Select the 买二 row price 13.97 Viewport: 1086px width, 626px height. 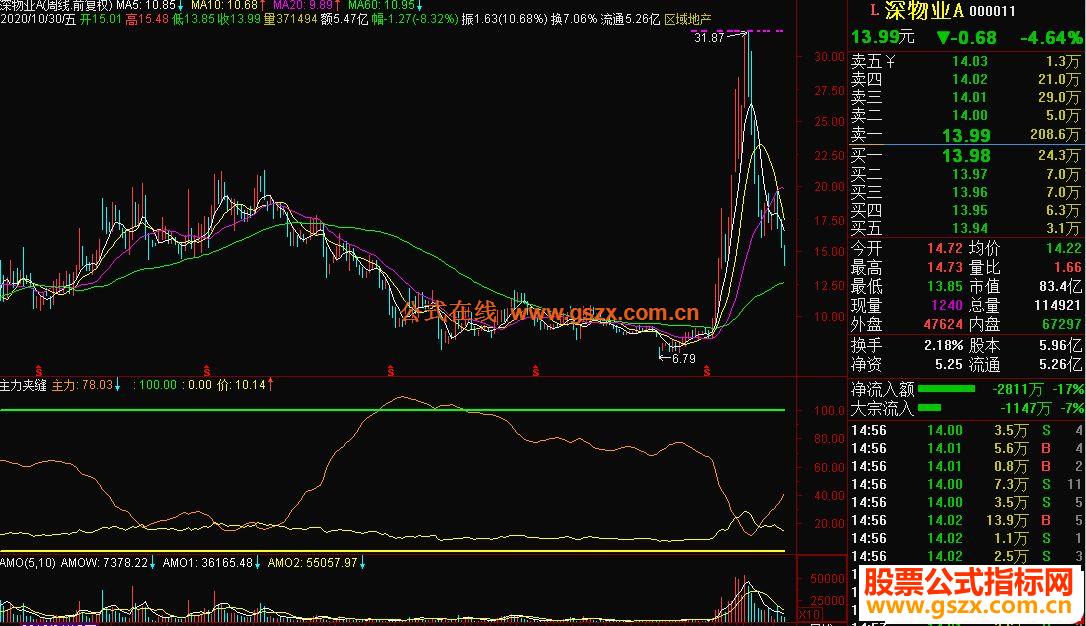click(970, 175)
